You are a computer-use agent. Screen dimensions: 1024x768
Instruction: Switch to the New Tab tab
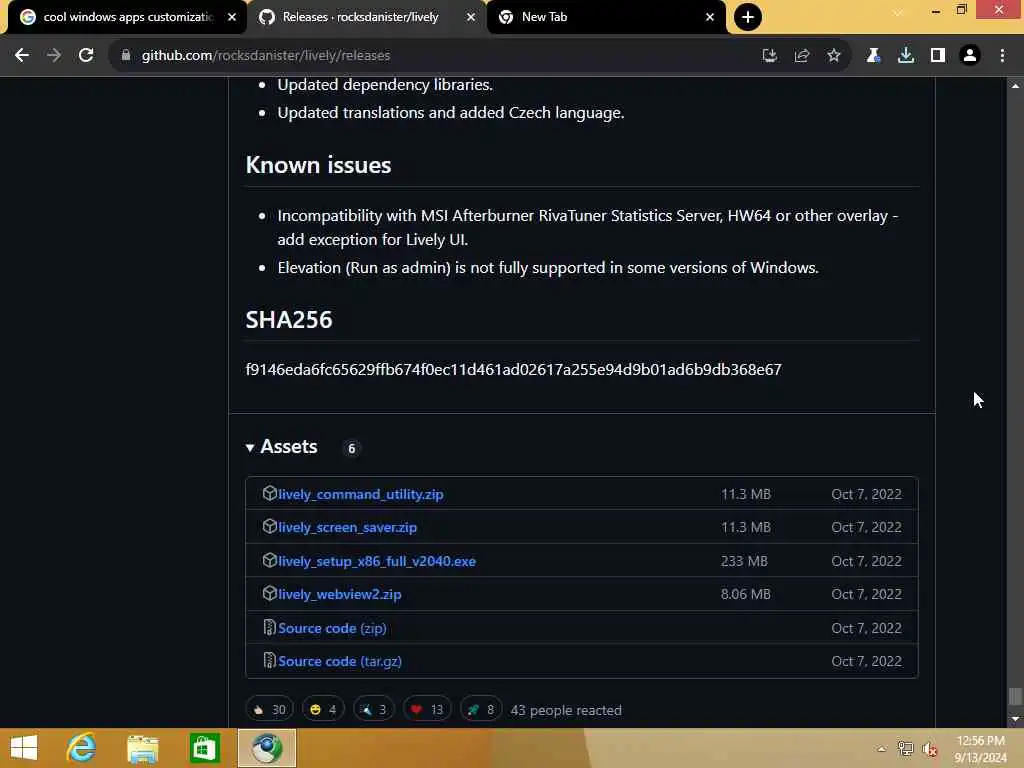point(605,17)
